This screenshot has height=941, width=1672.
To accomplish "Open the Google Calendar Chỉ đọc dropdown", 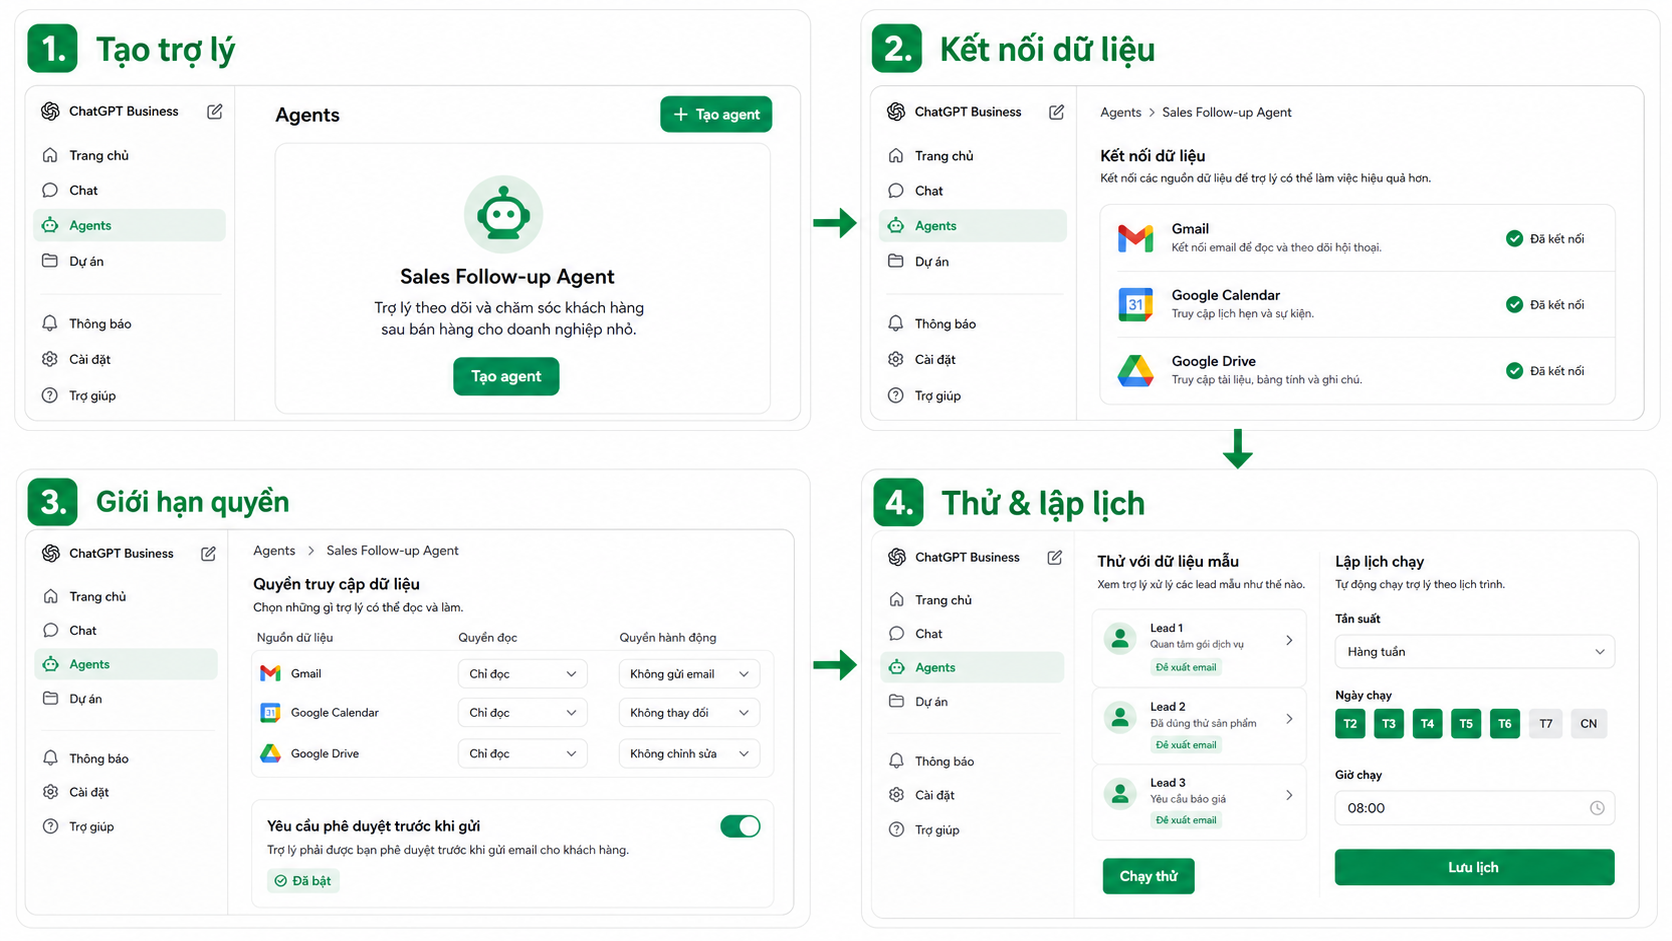I will (522, 713).
